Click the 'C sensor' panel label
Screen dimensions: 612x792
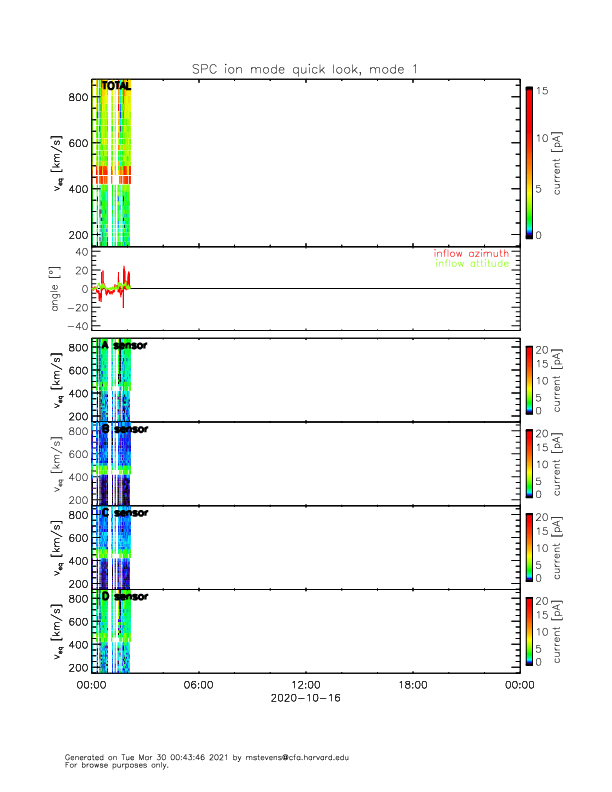coord(125,513)
